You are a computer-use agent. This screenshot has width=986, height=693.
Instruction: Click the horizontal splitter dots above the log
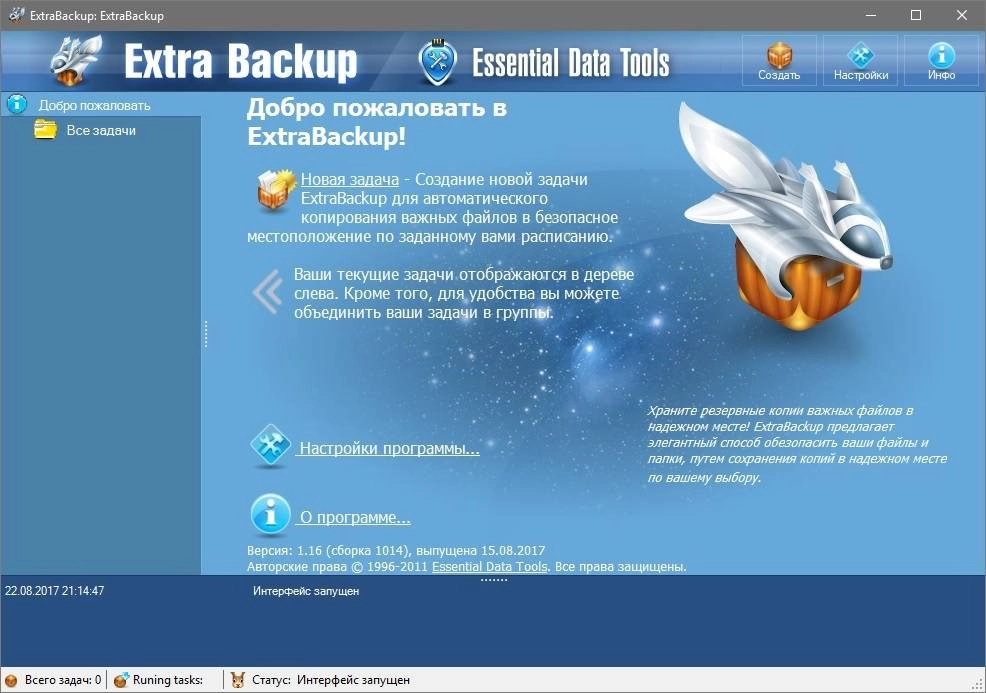494,579
